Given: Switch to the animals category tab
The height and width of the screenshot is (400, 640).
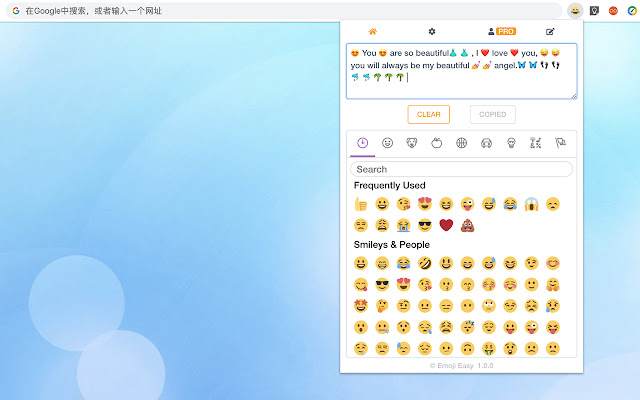Looking at the screenshot, I should pos(412,143).
